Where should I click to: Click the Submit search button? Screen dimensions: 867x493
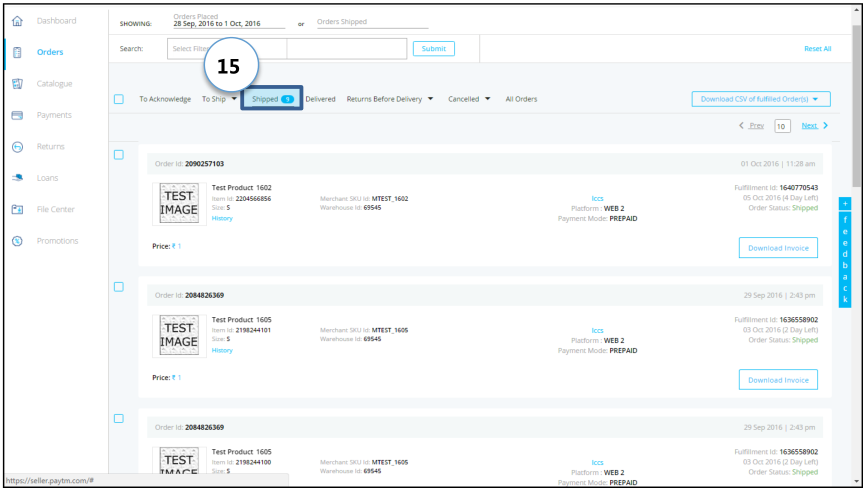click(434, 49)
